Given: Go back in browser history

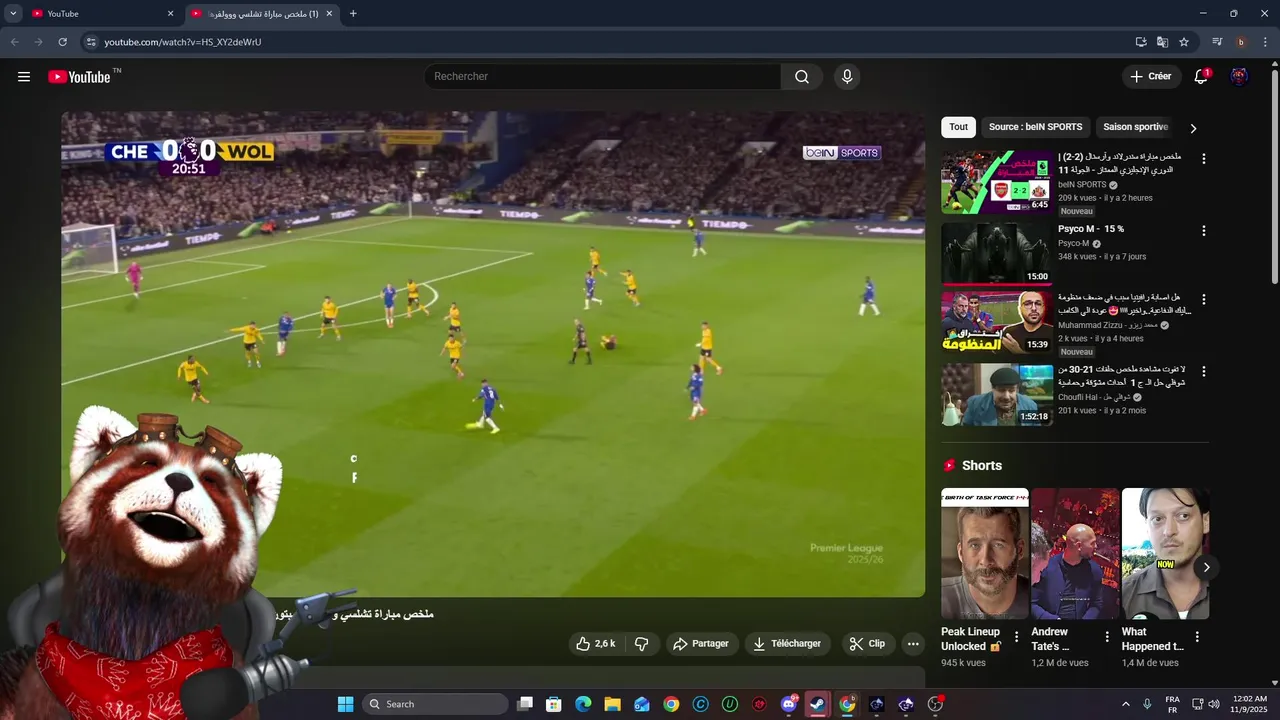Looking at the screenshot, I should [x=14, y=42].
